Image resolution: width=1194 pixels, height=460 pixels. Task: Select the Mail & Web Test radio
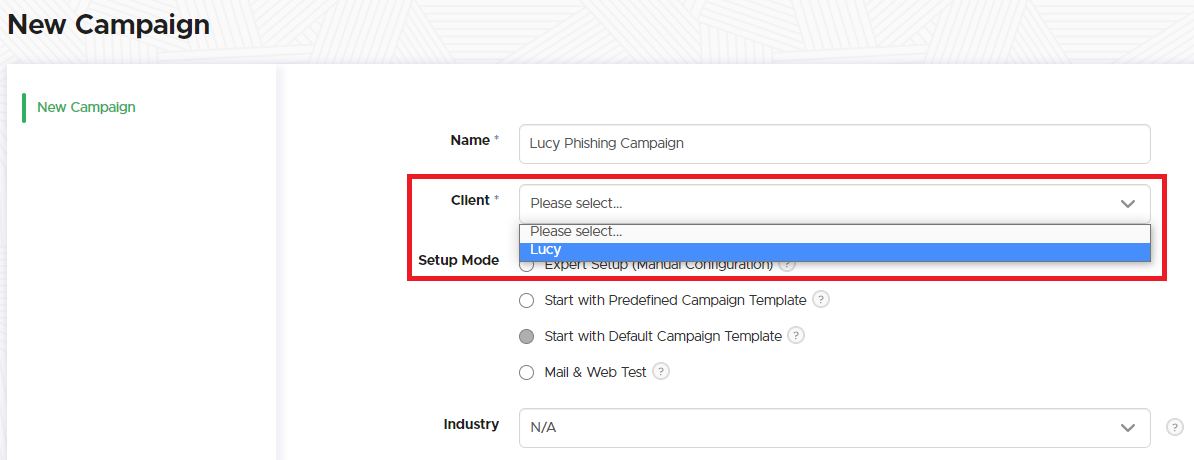click(527, 372)
